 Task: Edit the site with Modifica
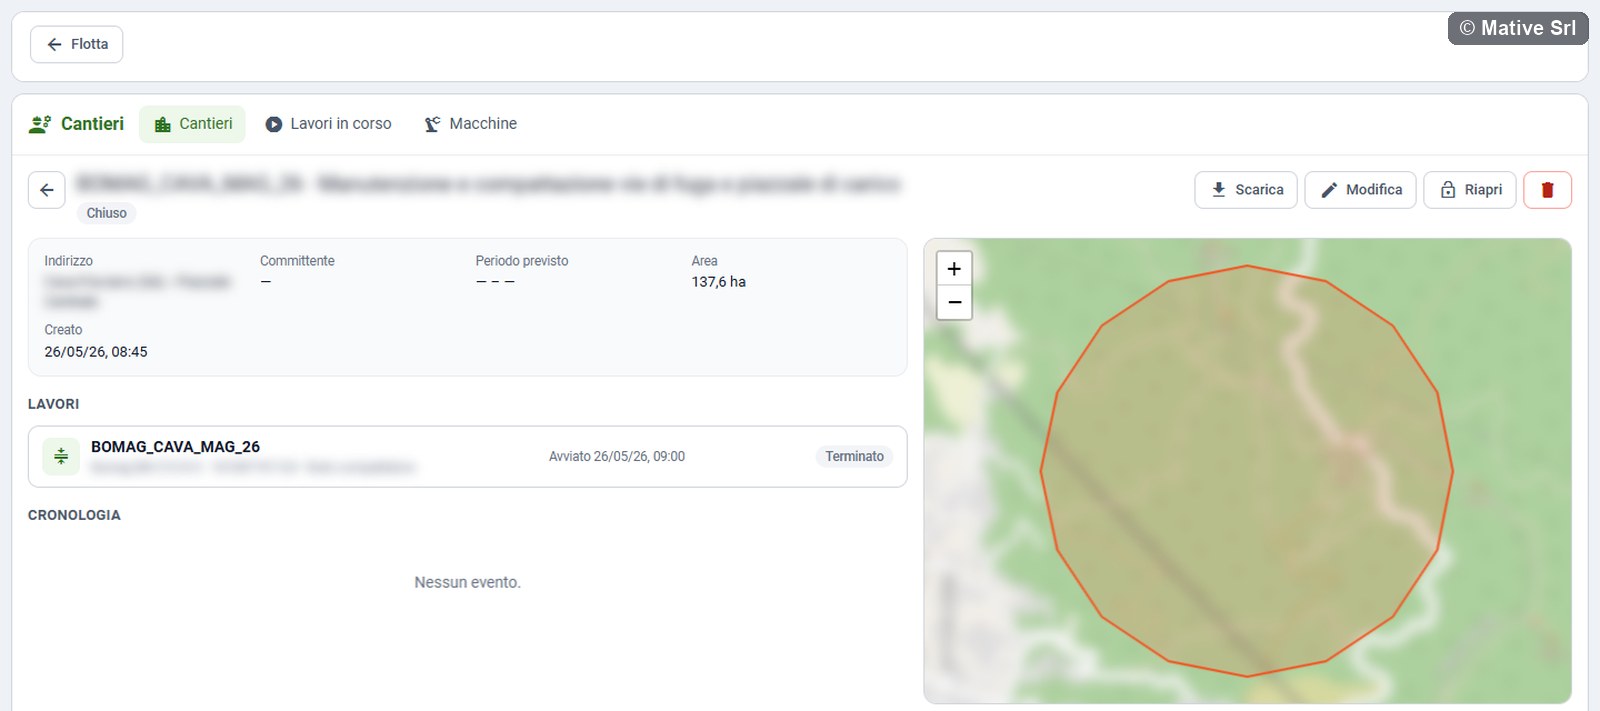(1360, 190)
